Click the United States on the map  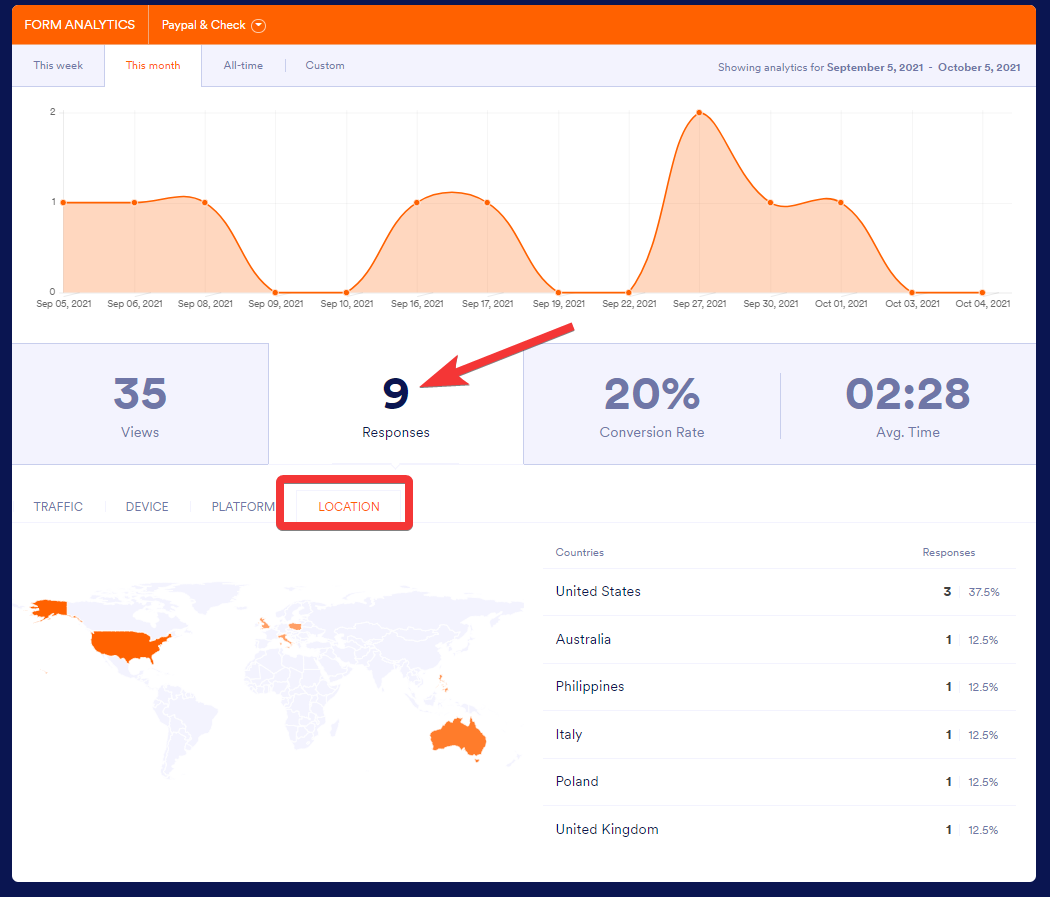125,645
